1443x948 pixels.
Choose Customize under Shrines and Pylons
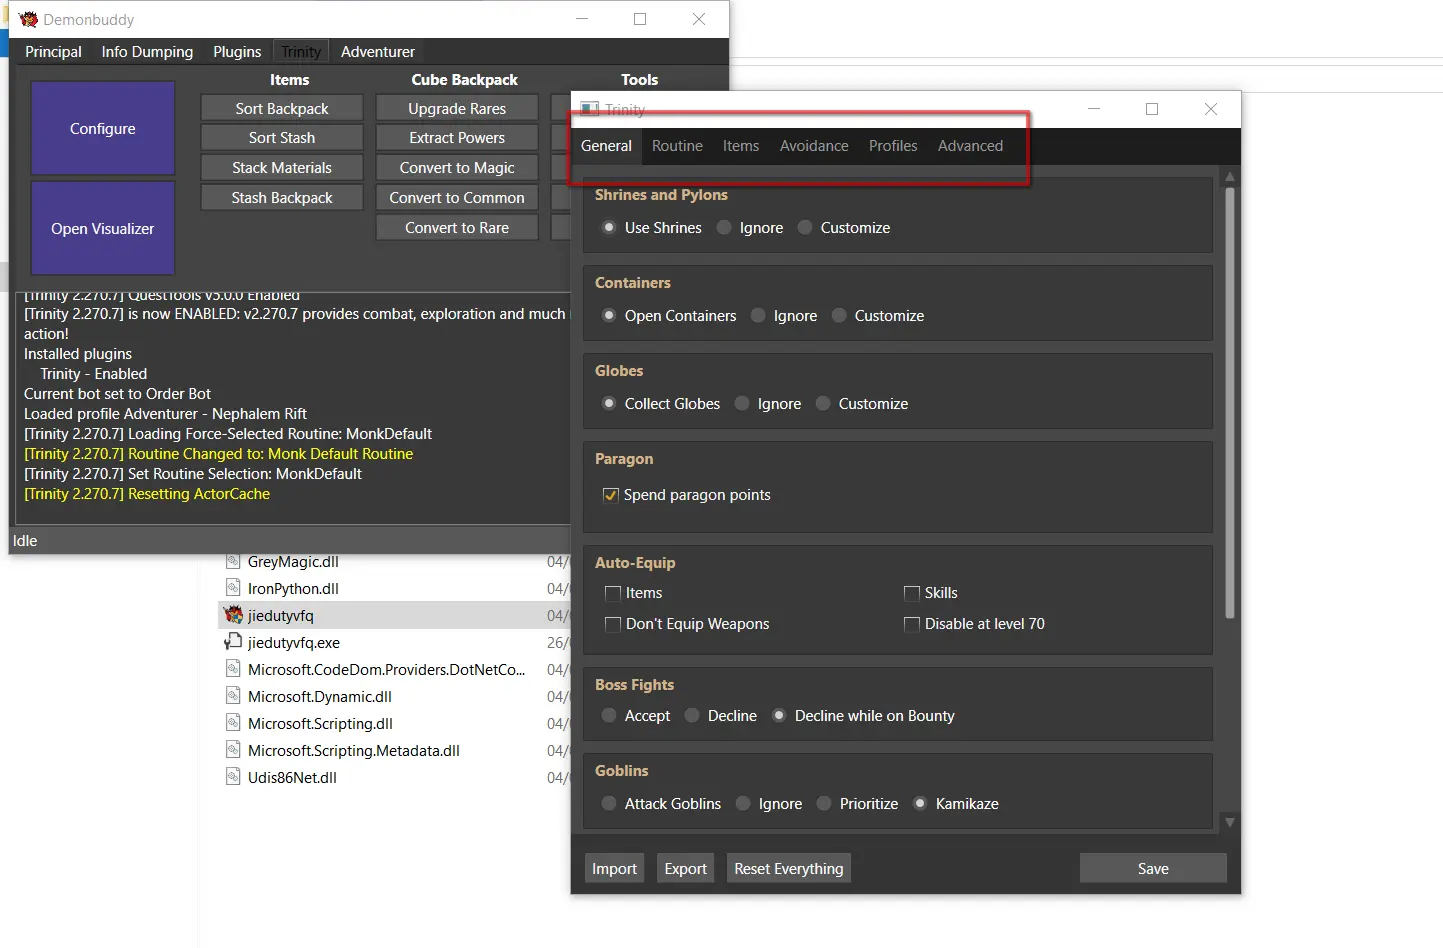coord(805,228)
